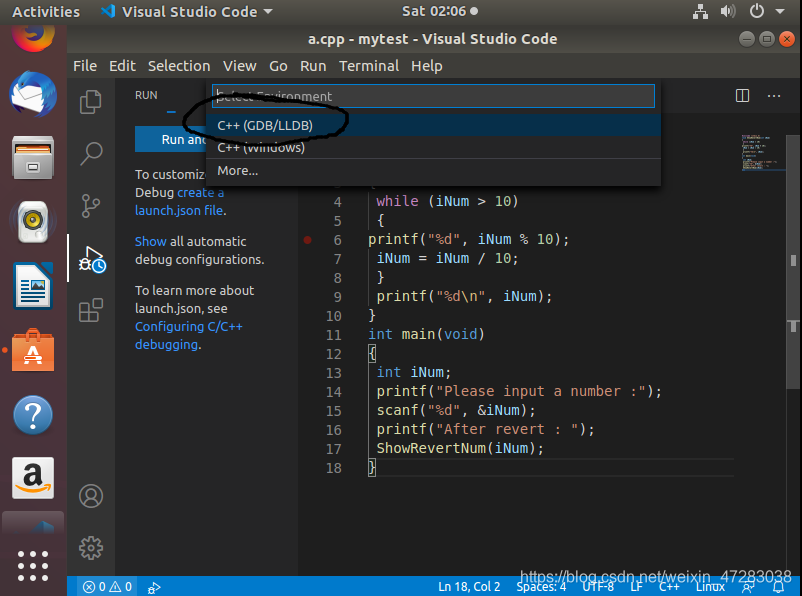The width and height of the screenshot is (802, 596).
Task: Open the Visual Studio Code app menu dropdown
Action: tap(186, 11)
